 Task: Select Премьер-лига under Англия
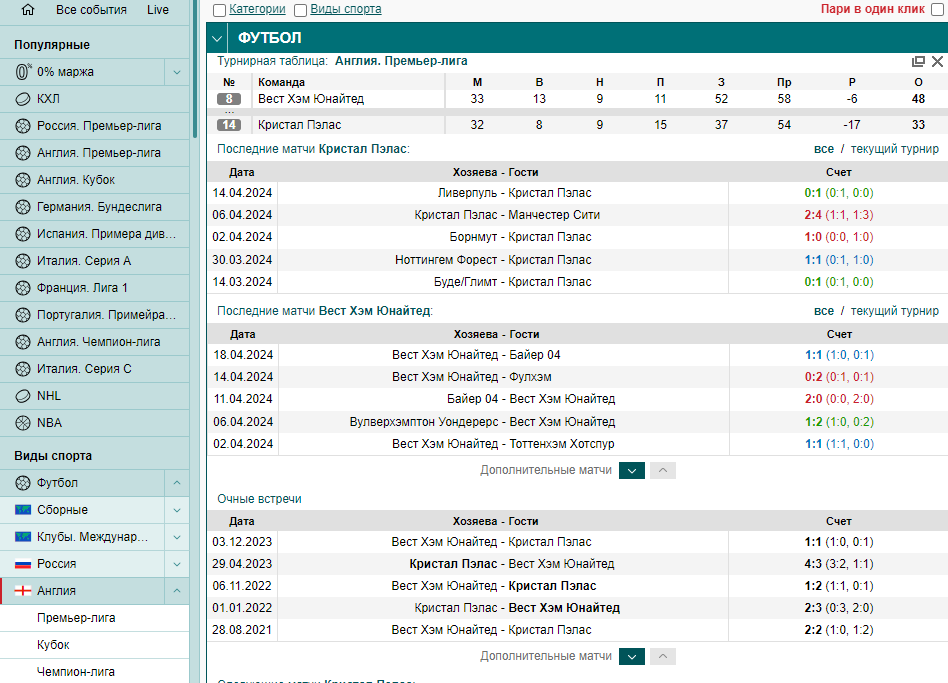tap(76, 618)
